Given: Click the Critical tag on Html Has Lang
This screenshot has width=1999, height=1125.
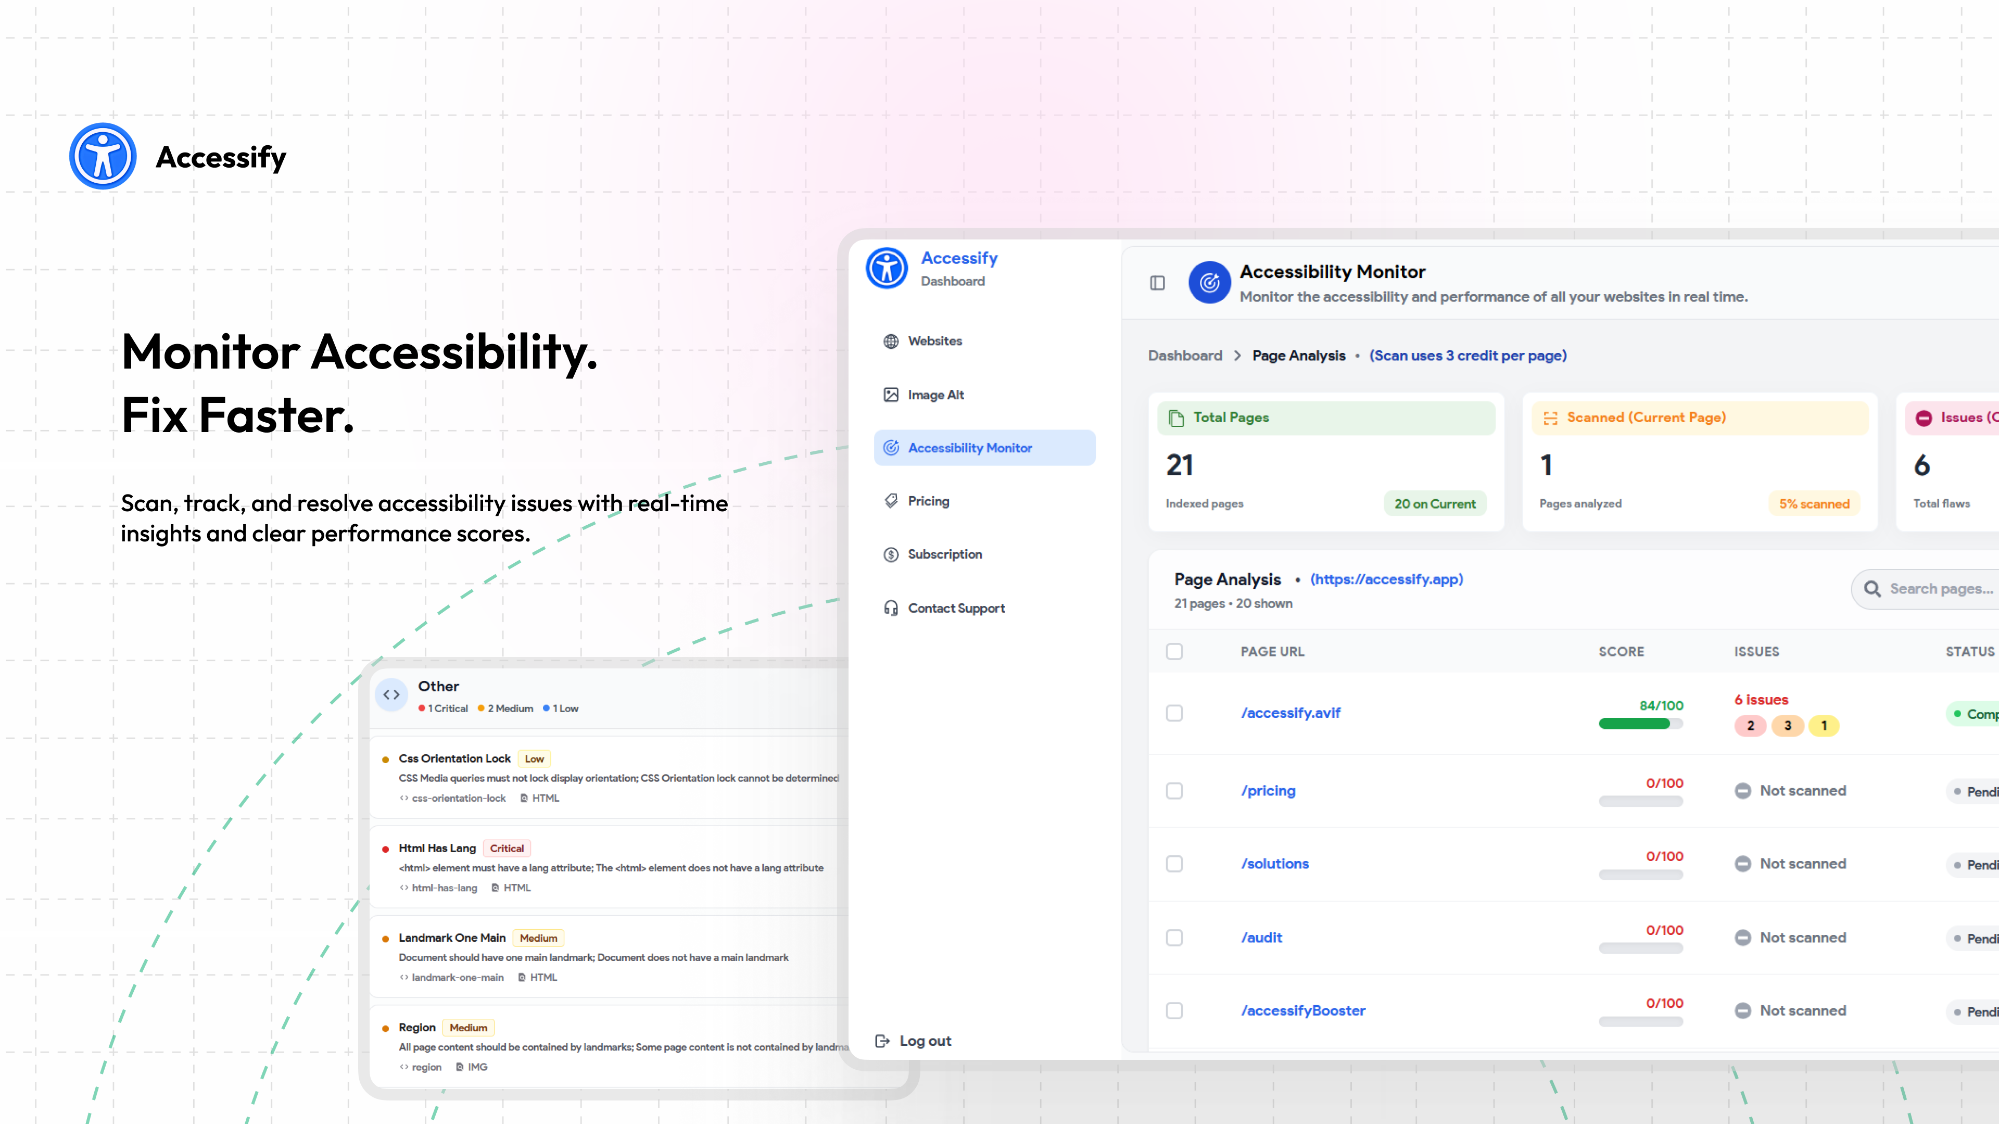Looking at the screenshot, I should tap(507, 849).
